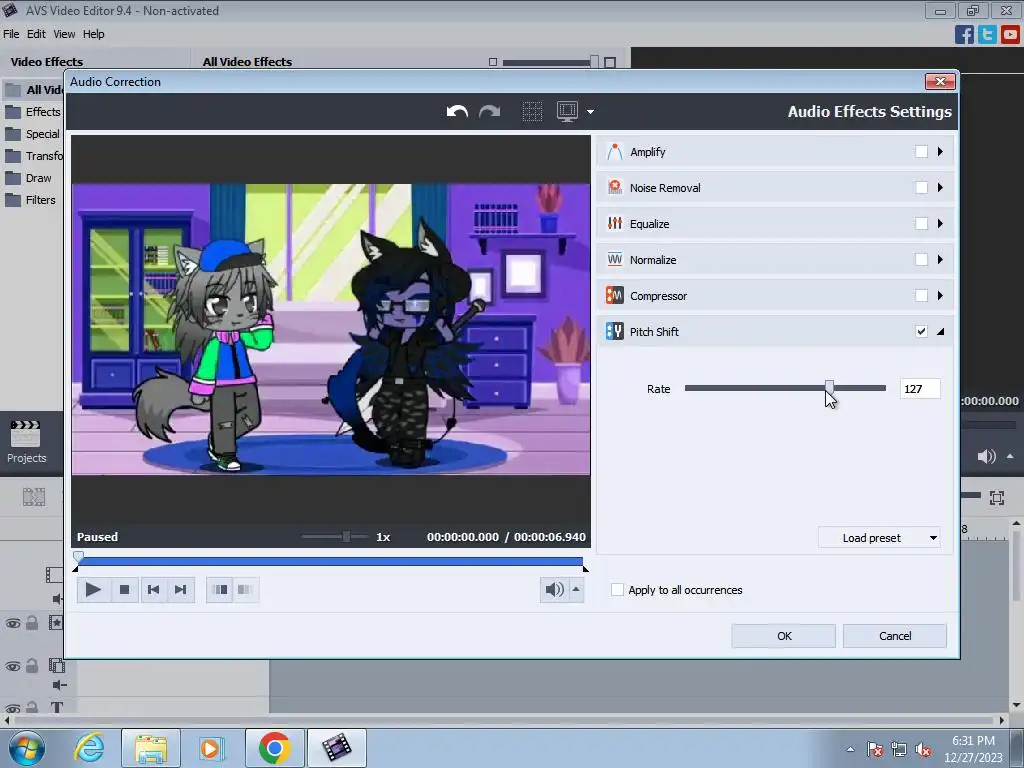Image resolution: width=1024 pixels, height=768 pixels.
Task: Expand the Amplify settings arrow
Action: [x=940, y=152]
